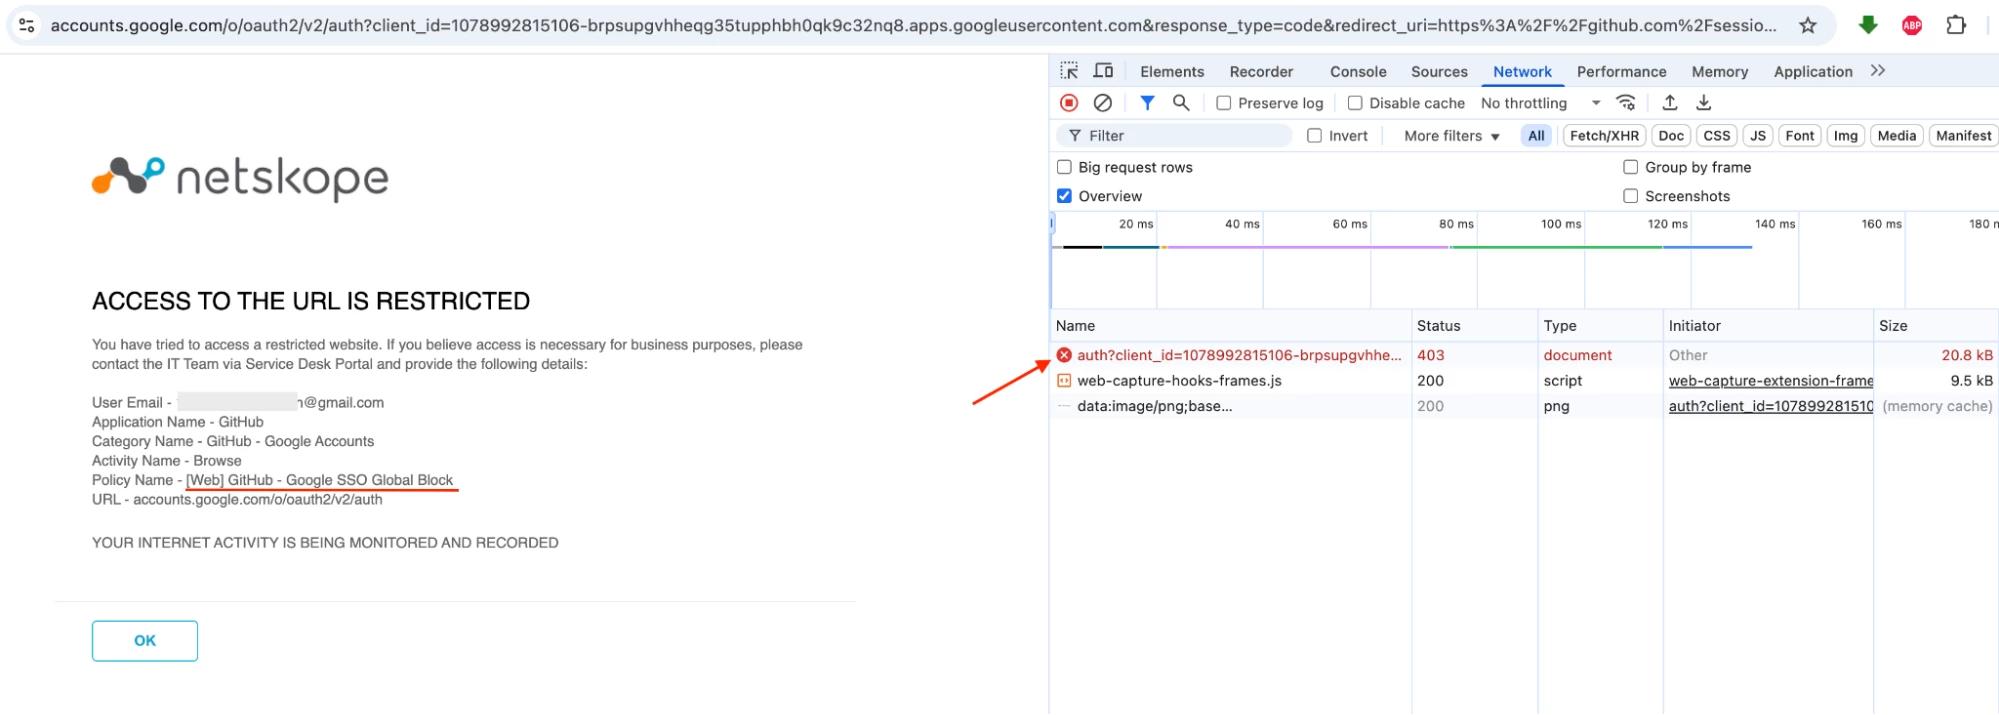Stop recording network log
Image resolution: width=1999 pixels, height=715 pixels.
point(1069,103)
